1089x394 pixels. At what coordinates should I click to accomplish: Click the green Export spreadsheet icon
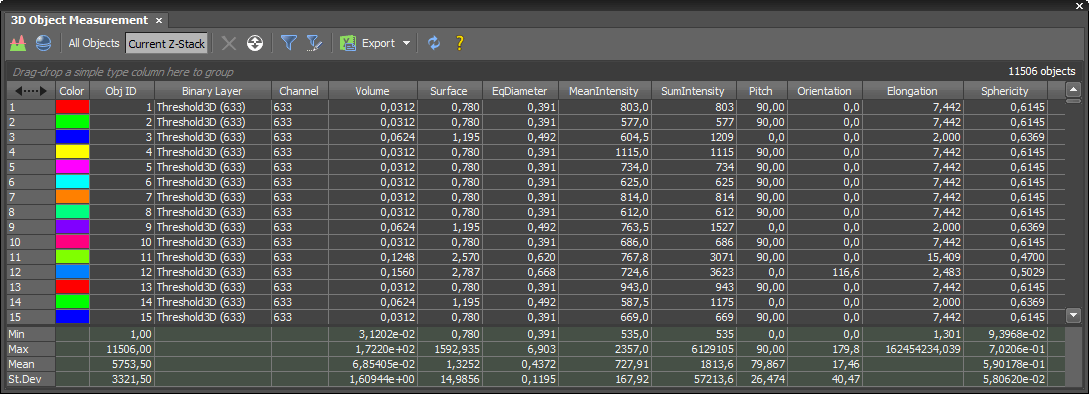(348, 43)
